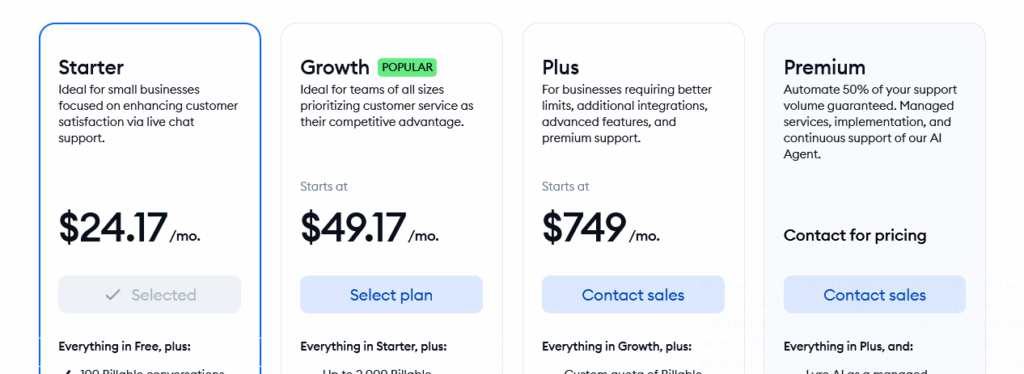The image size is (1024, 374).
Task: Click the Everything in Free, plus heading
Action: pyautogui.click(x=125, y=347)
